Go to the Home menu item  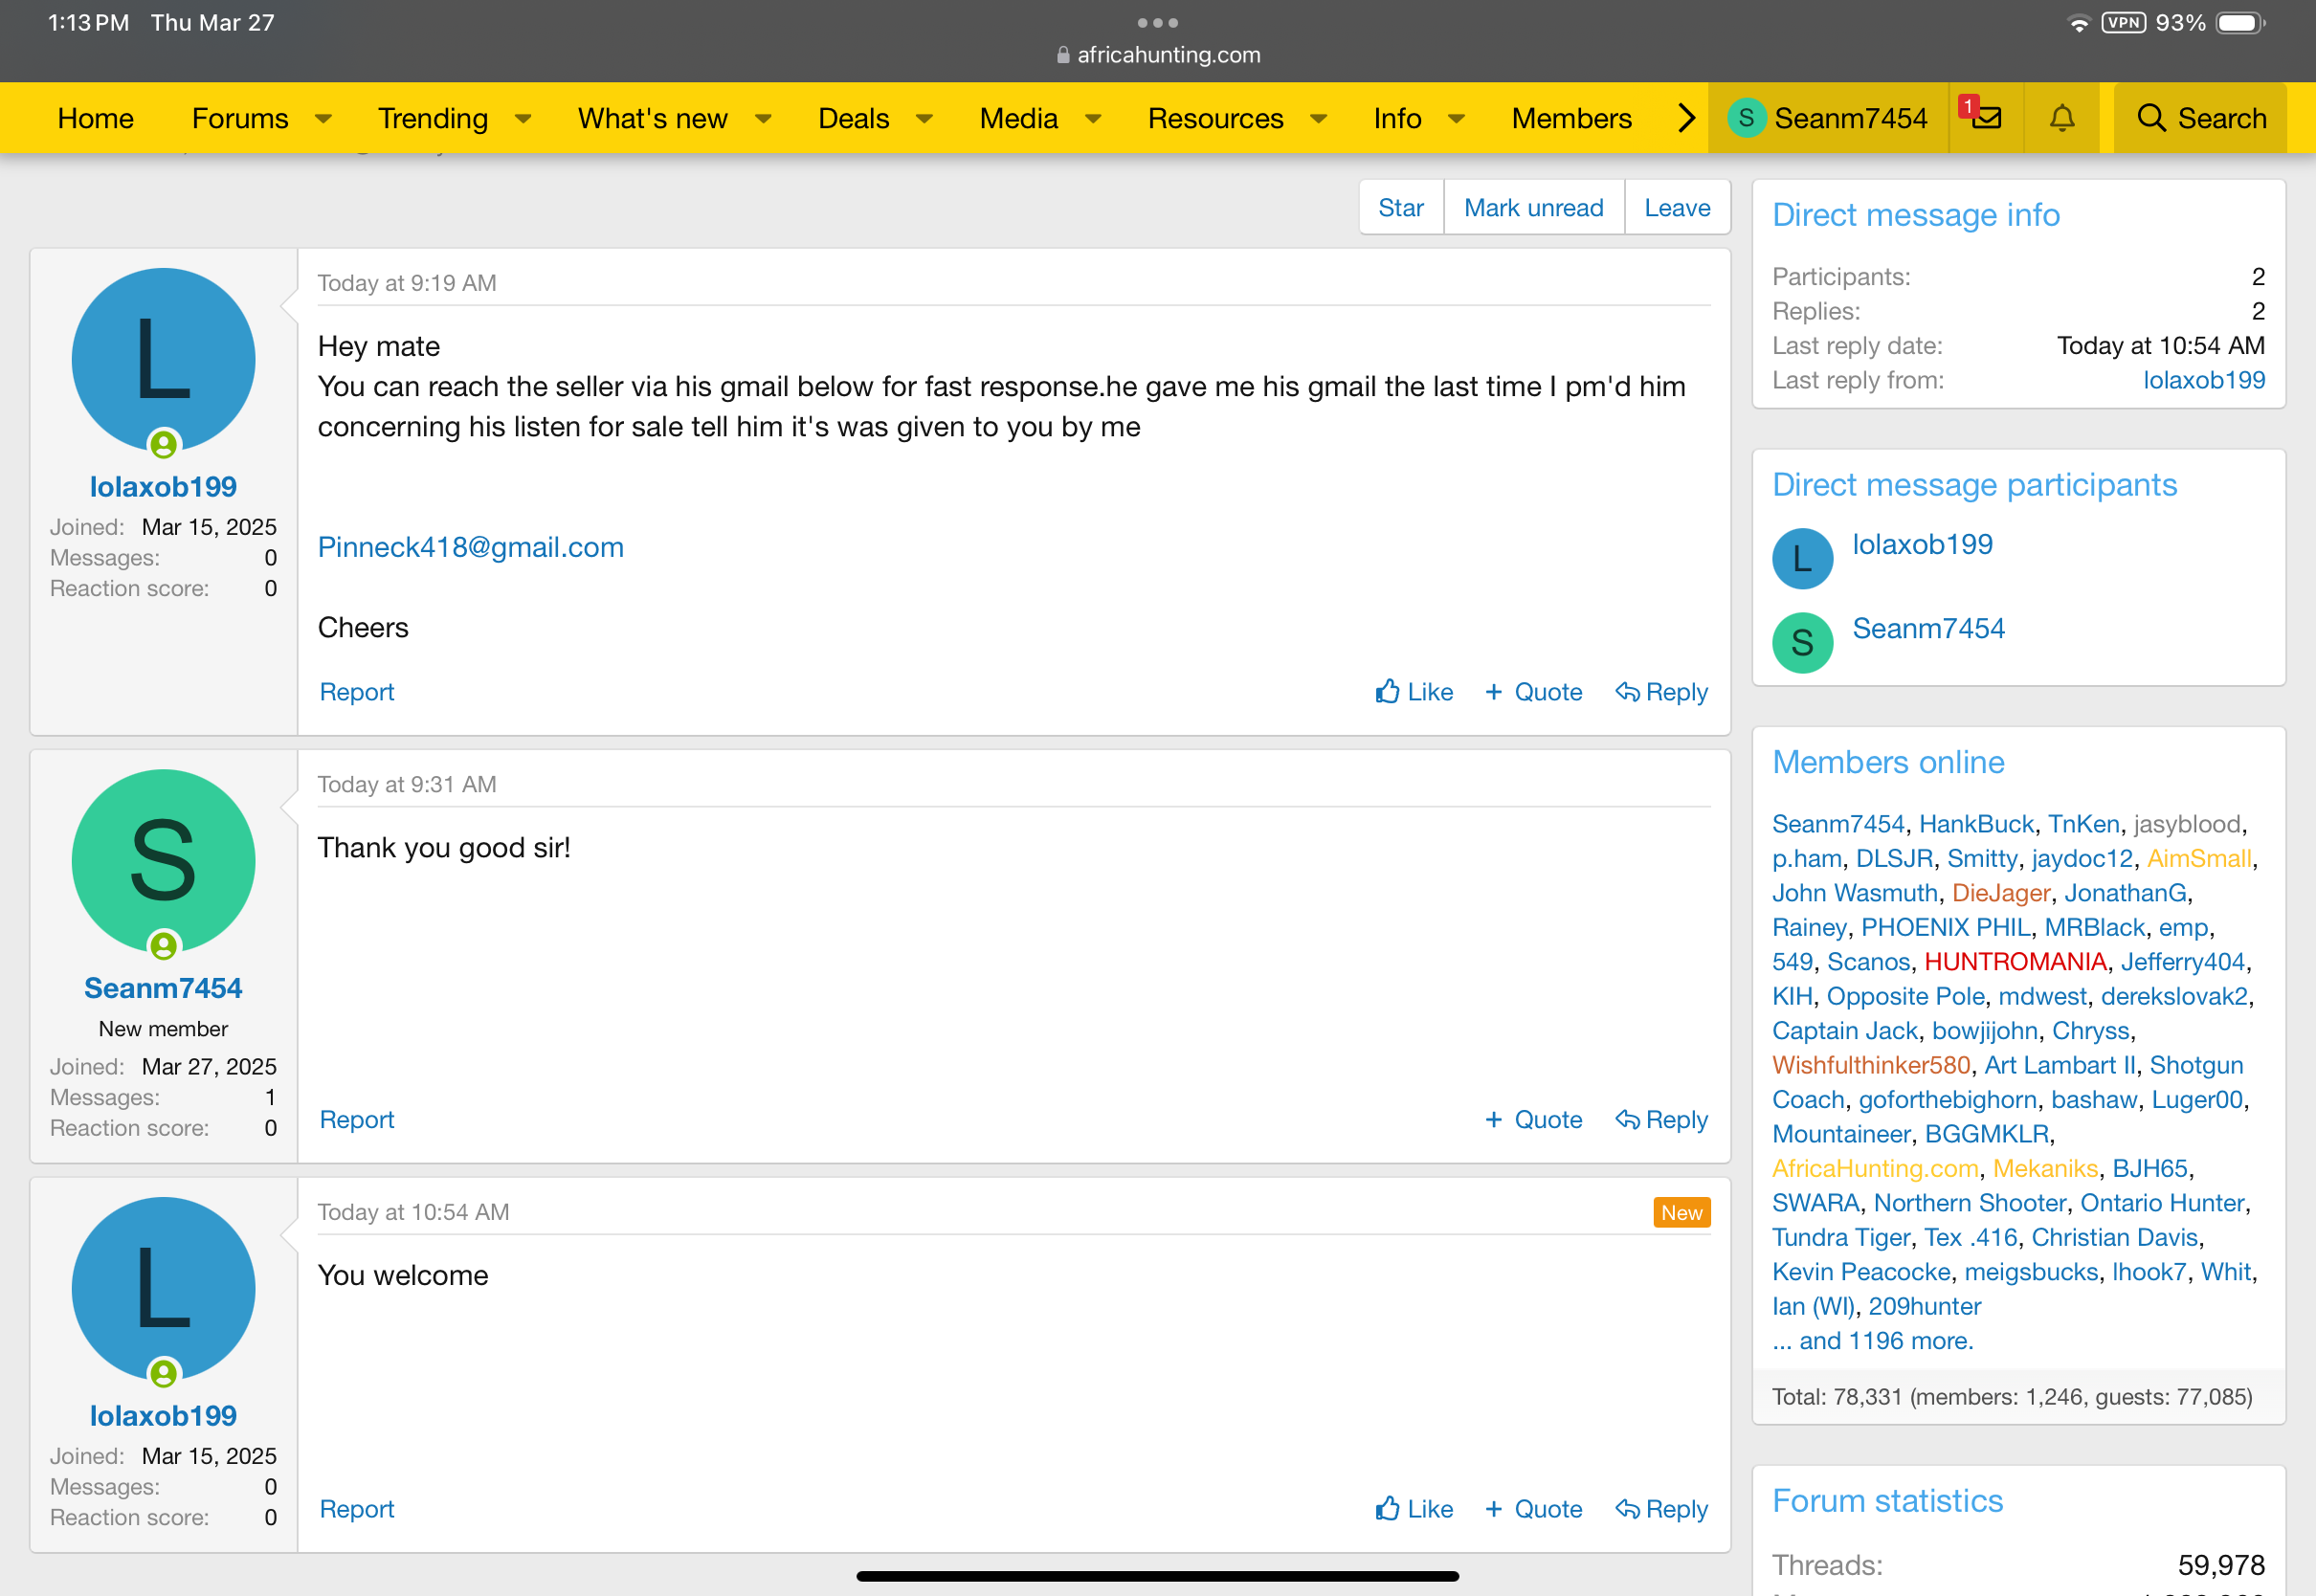pyautogui.click(x=96, y=118)
